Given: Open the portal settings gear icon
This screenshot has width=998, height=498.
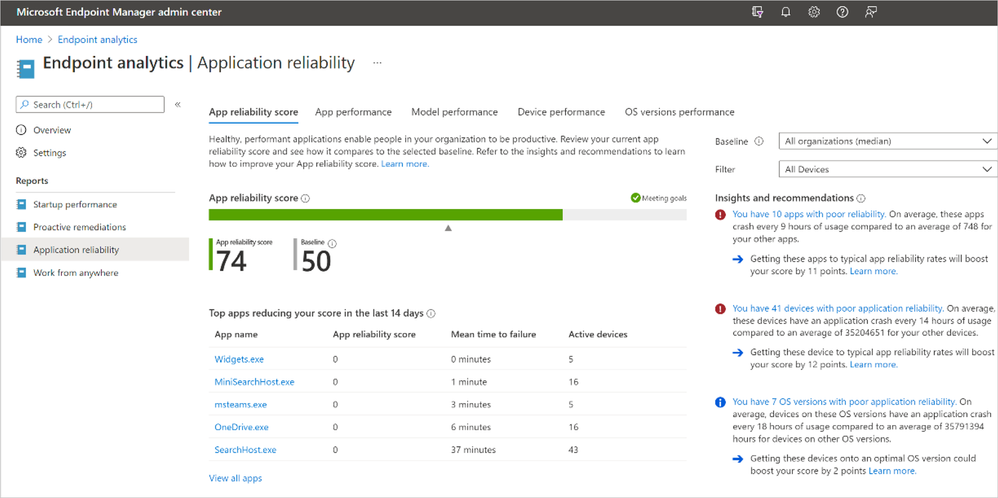Looking at the screenshot, I should (814, 12).
